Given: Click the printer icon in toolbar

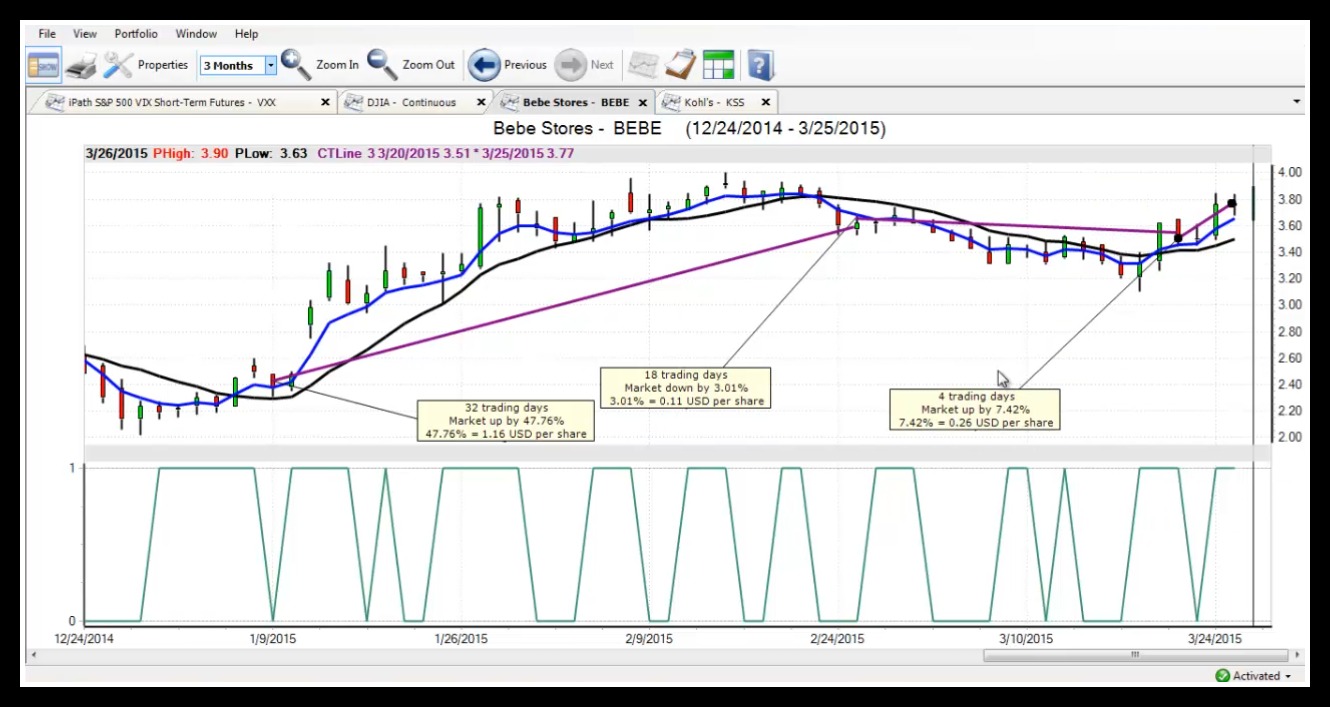Looking at the screenshot, I should pyautogui.click(x=82, y=66).
